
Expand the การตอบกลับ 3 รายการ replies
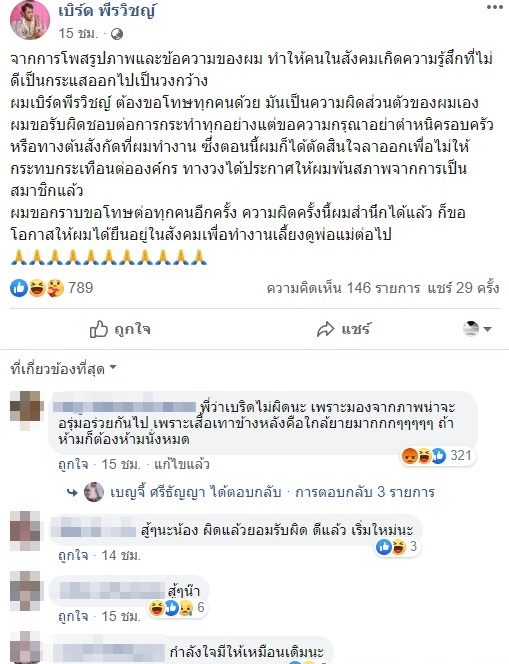(365, 492)
